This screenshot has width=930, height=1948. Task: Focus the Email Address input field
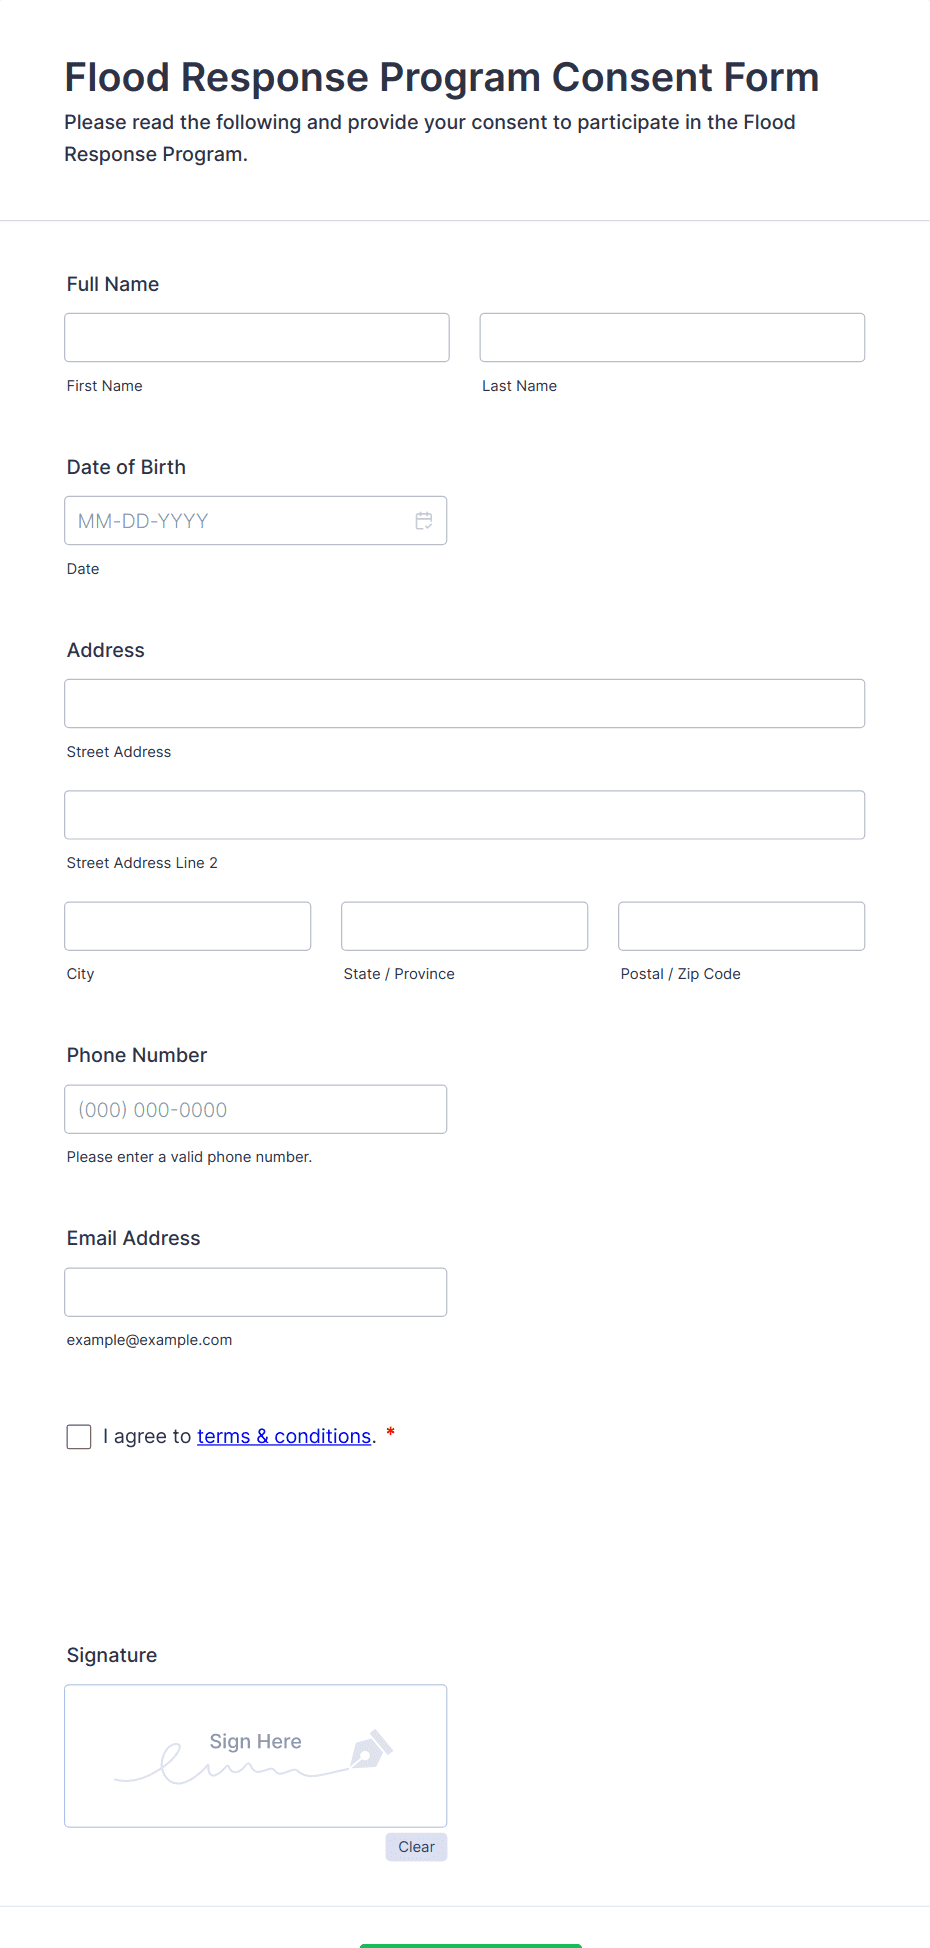pyautogui.click(x=256, y=1292)
